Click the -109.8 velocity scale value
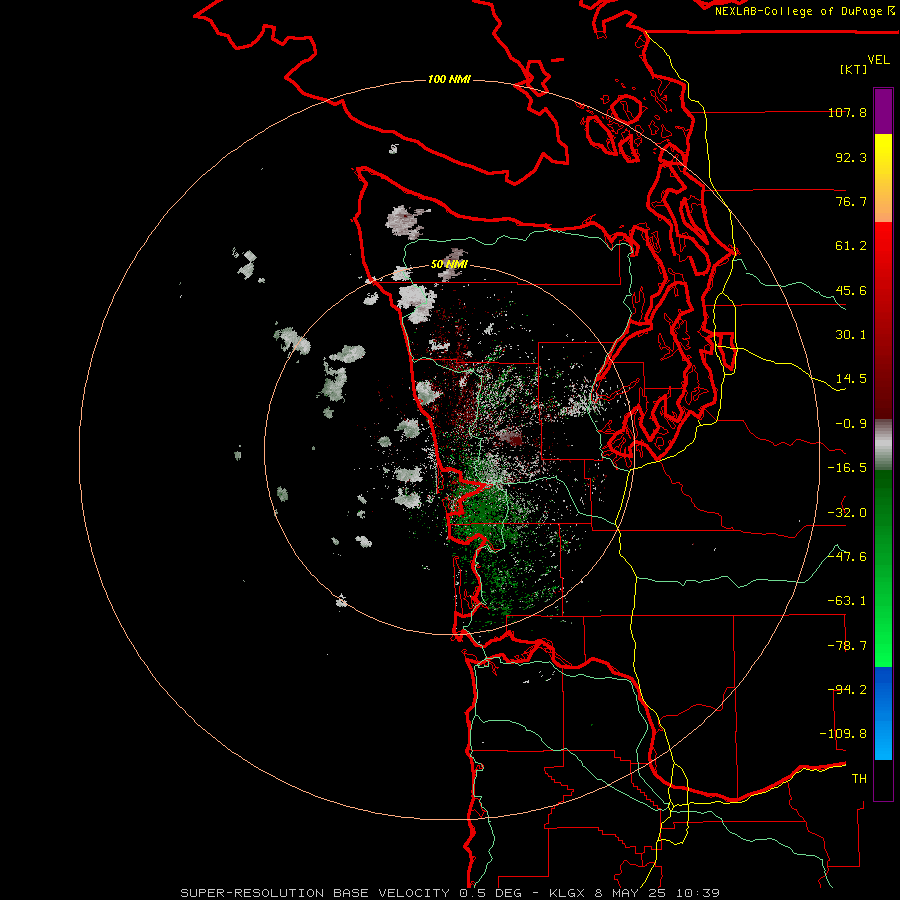The width and height of the screenshot is (900, 900). 843,734
